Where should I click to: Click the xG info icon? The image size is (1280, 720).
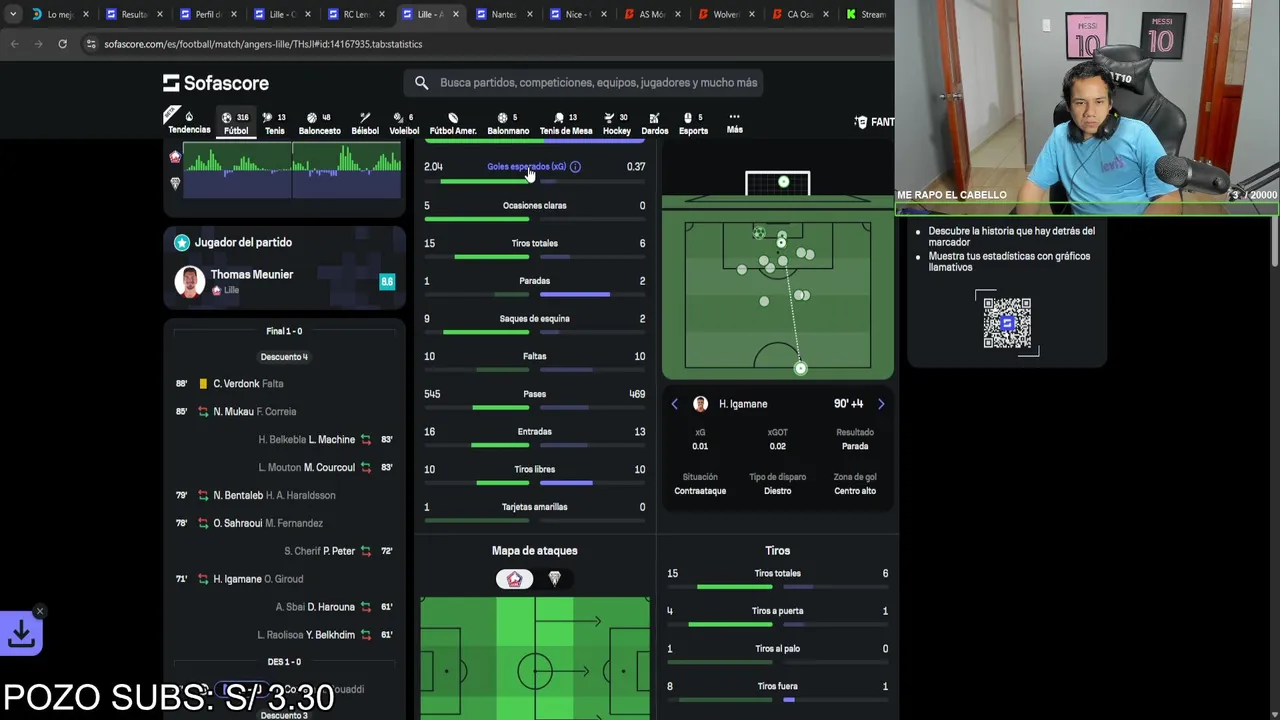(575, 167)
